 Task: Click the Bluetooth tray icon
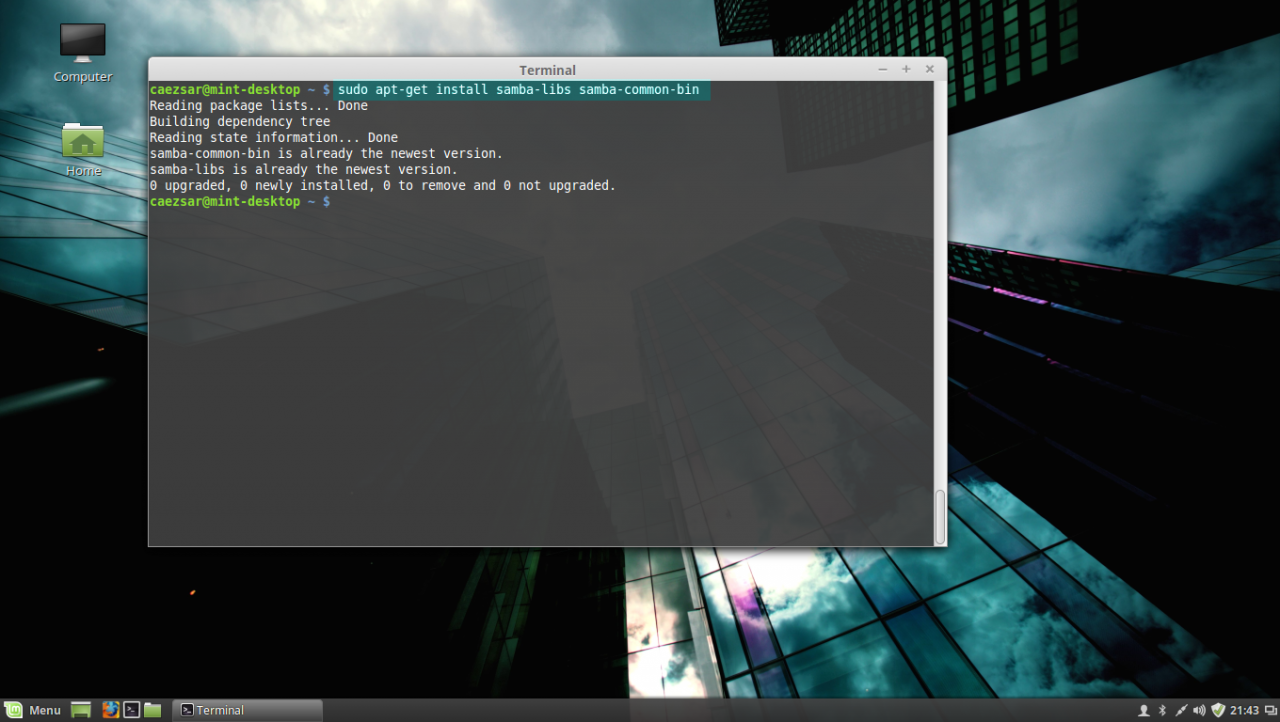pos(1162,711)
